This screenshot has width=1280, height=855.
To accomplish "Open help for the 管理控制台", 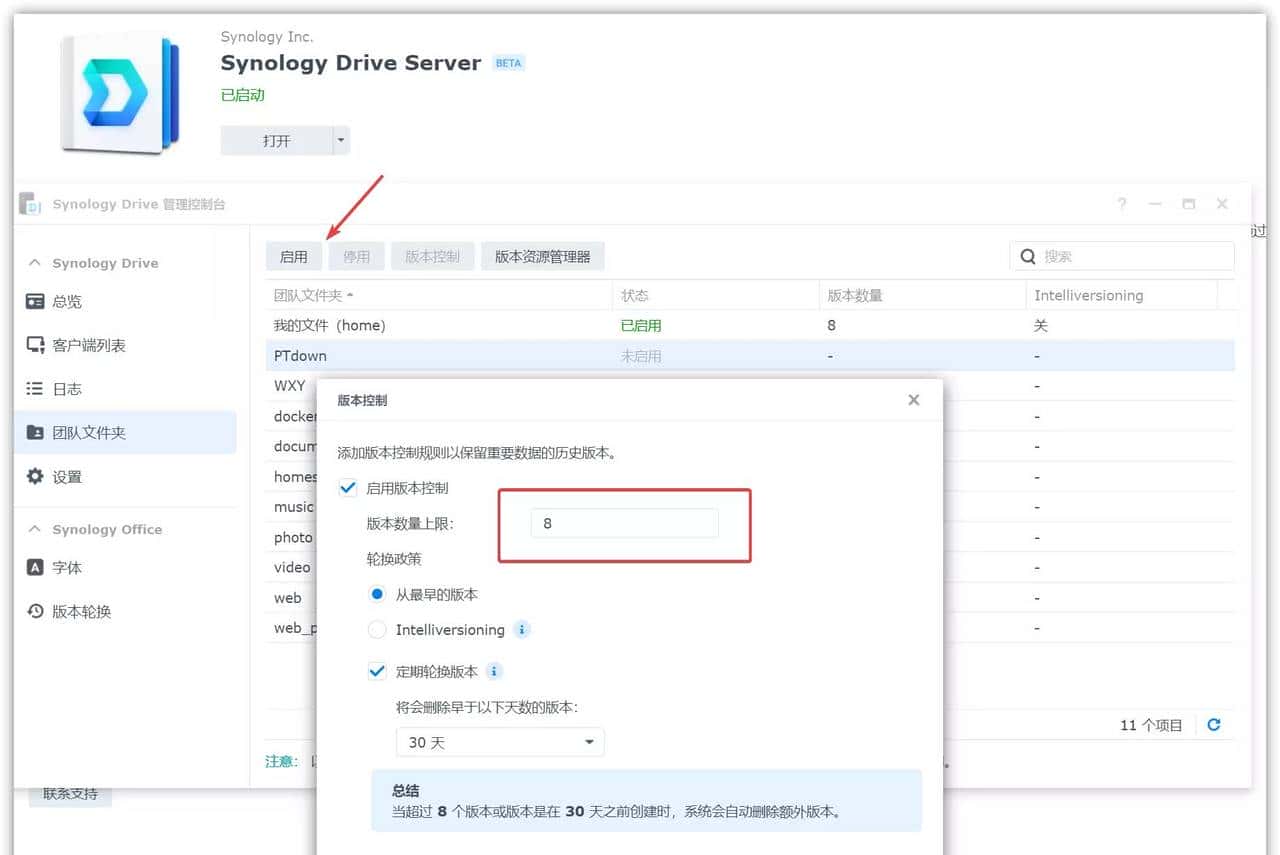I will [1121, 204].
